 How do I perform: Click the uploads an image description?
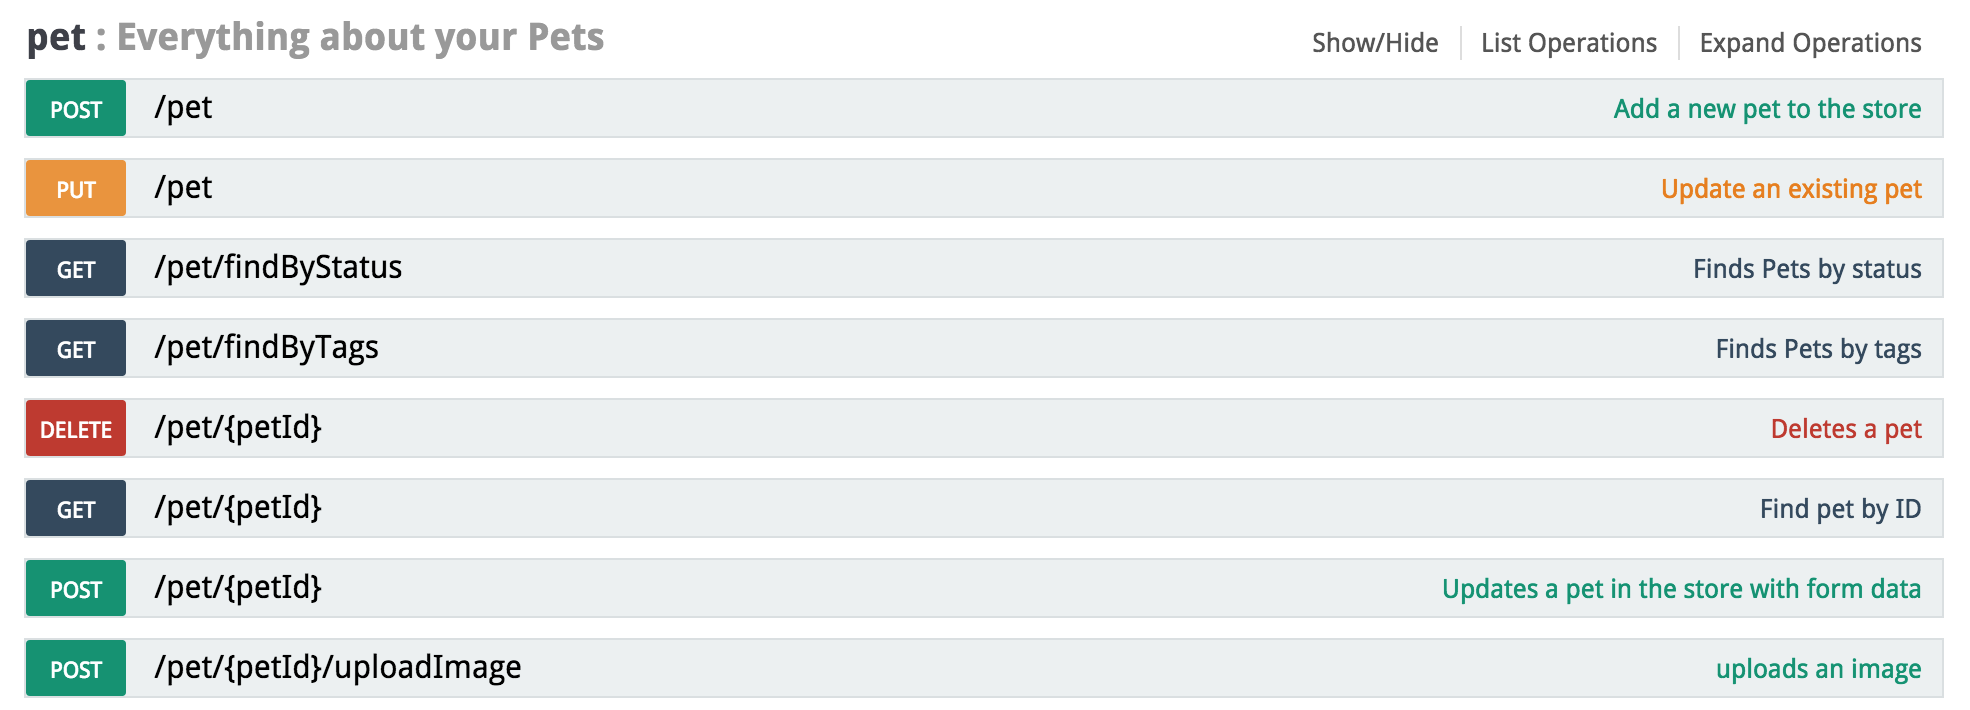tap(1819, 668)
